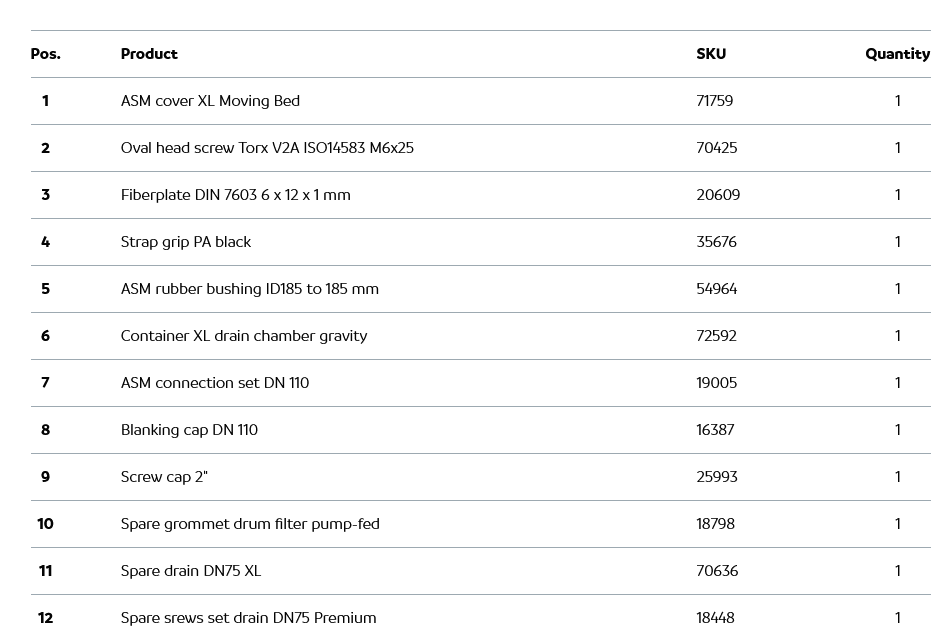Open the ASM rubber bushing ID185 product
This screenshot has height=636, width=951.
pyautogui.click(x=249, y=289)
